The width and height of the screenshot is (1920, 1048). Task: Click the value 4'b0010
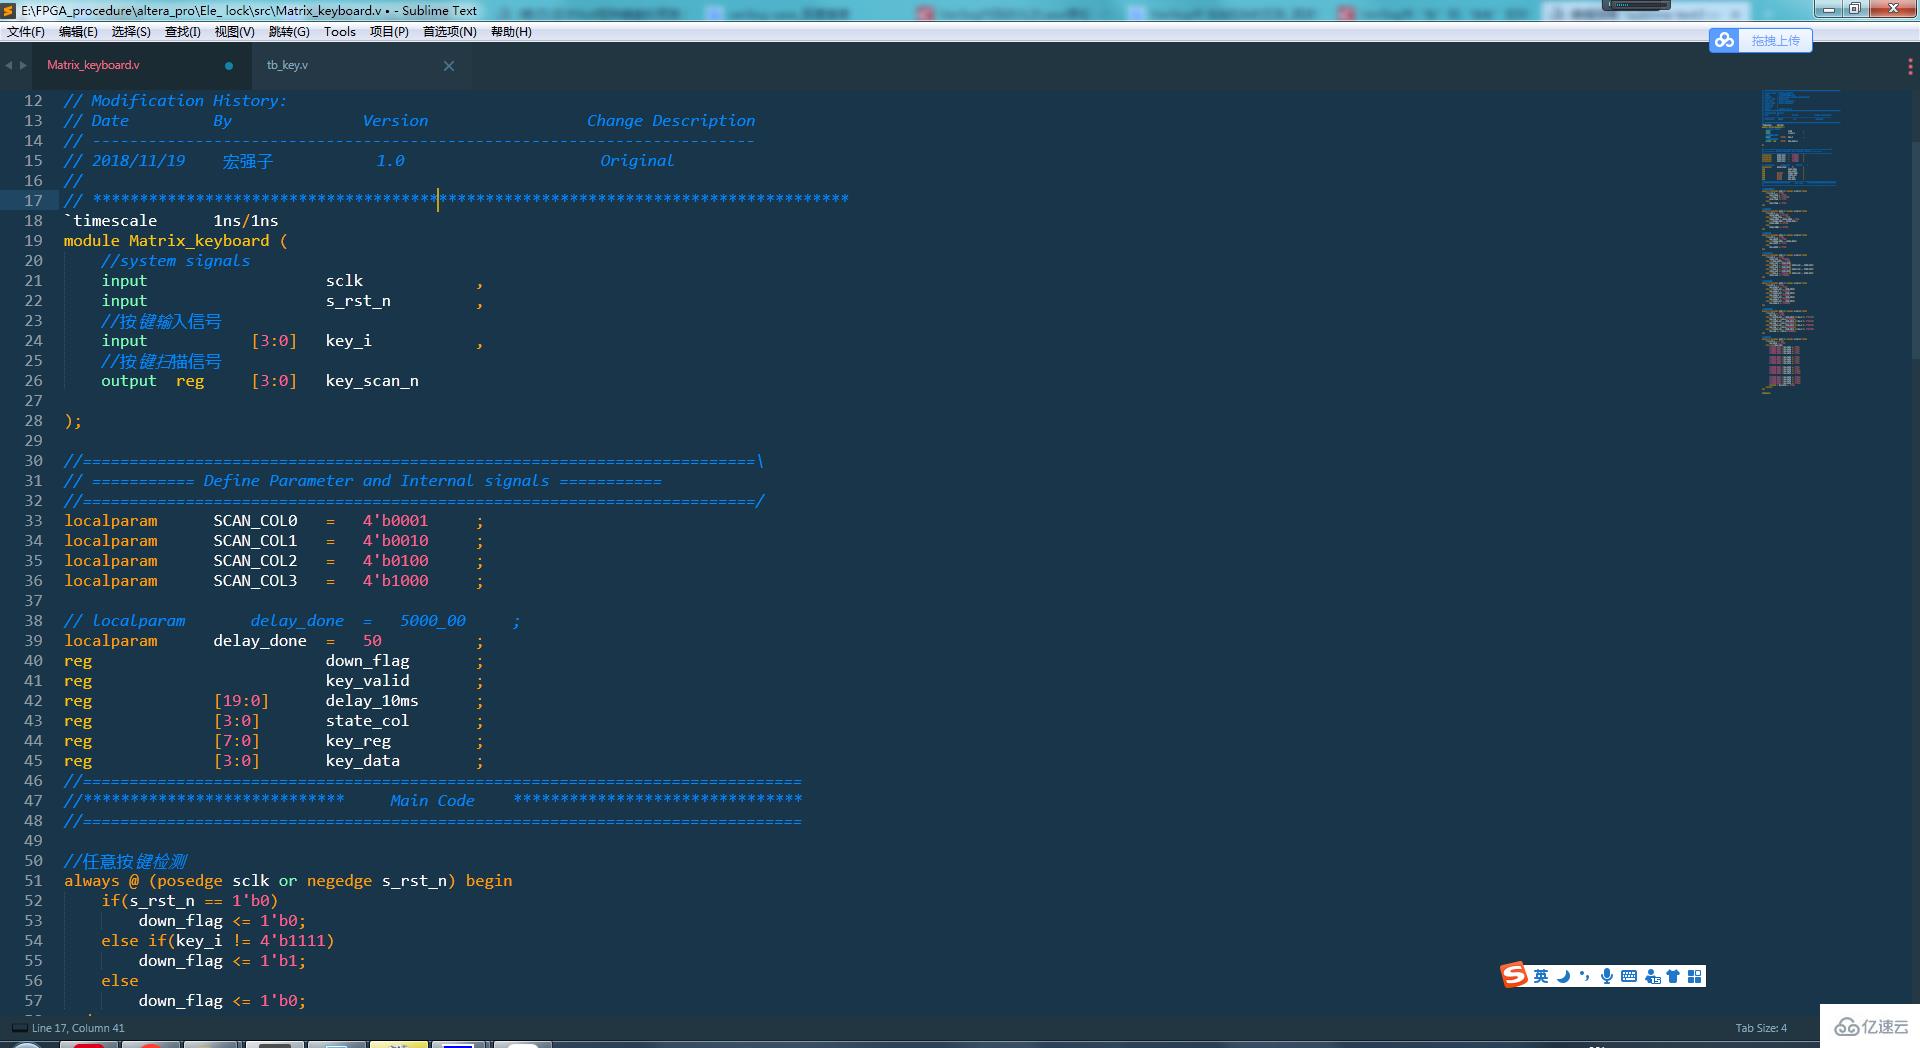pos(395,540)
